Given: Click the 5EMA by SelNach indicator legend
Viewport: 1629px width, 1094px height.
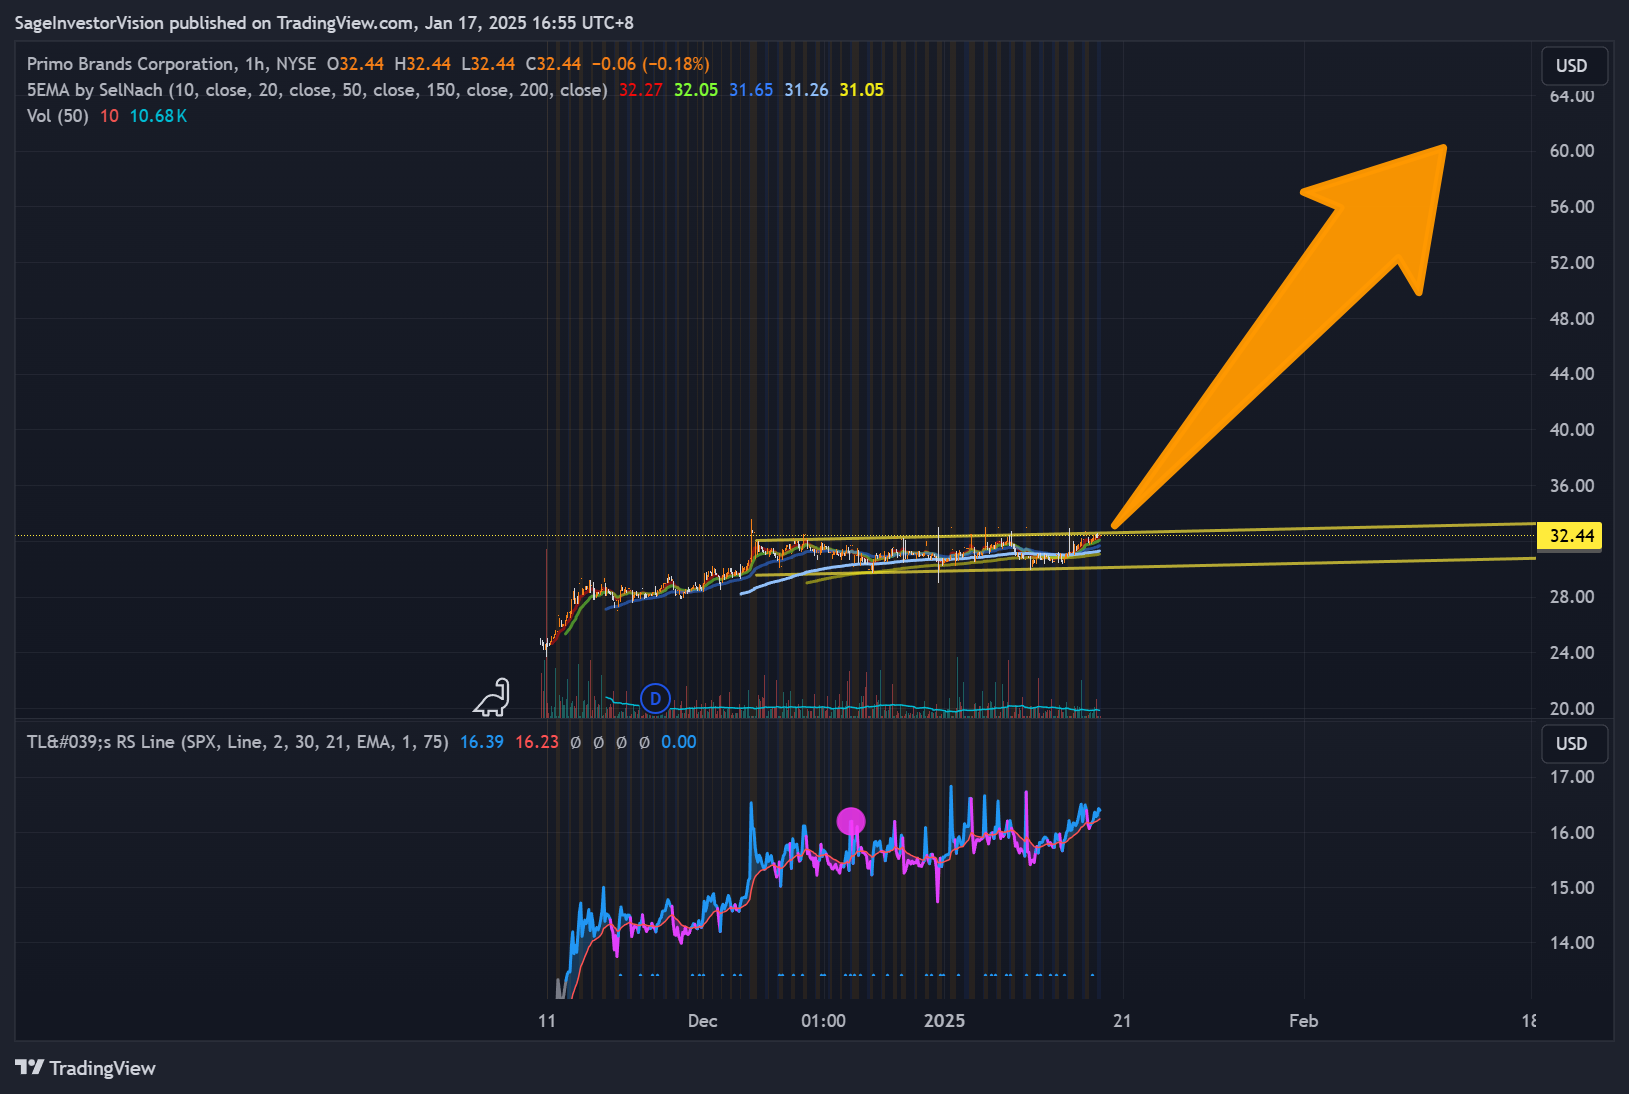Looking at the screenshot, I should click(x=317, y=90).
